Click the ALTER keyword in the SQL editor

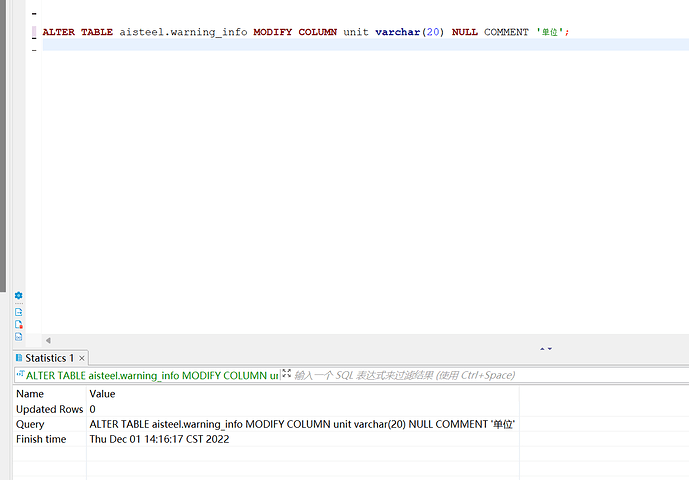(58, 32)
